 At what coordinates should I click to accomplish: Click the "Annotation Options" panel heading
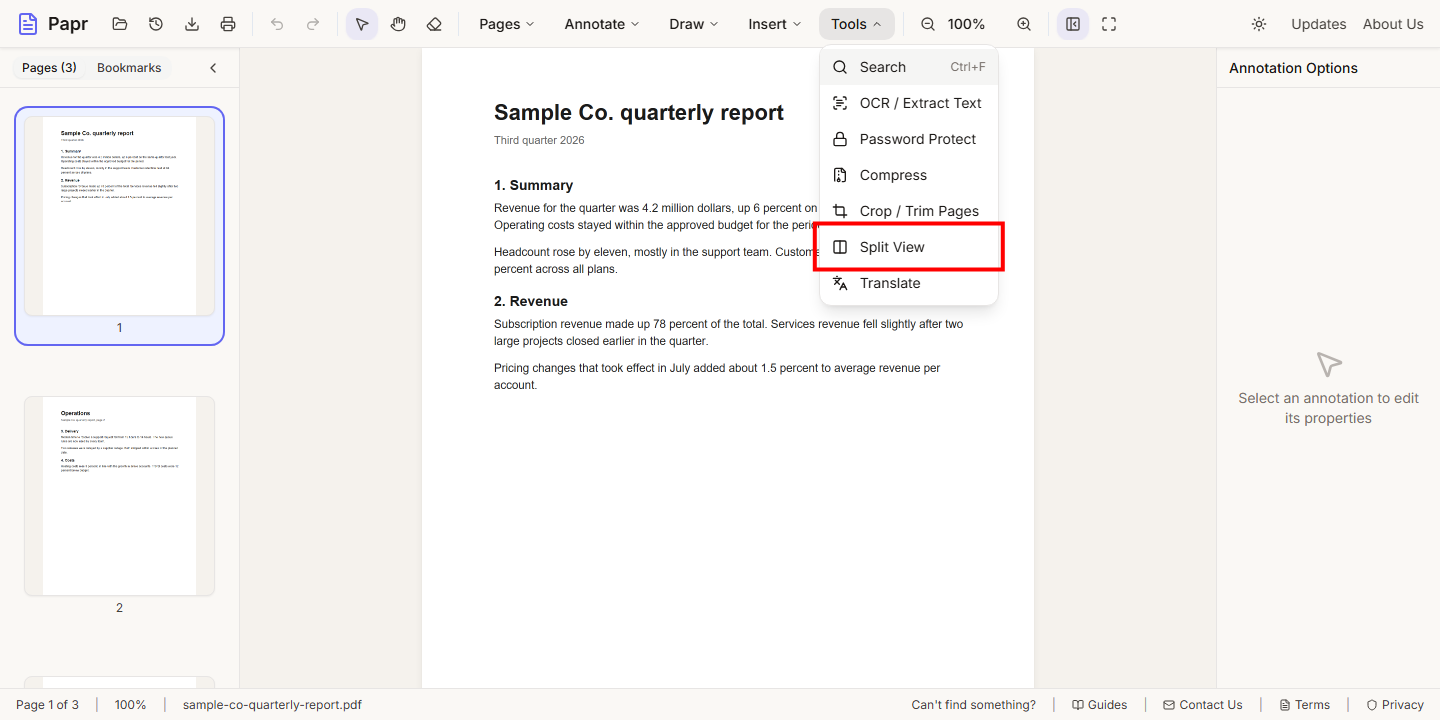1293,68
